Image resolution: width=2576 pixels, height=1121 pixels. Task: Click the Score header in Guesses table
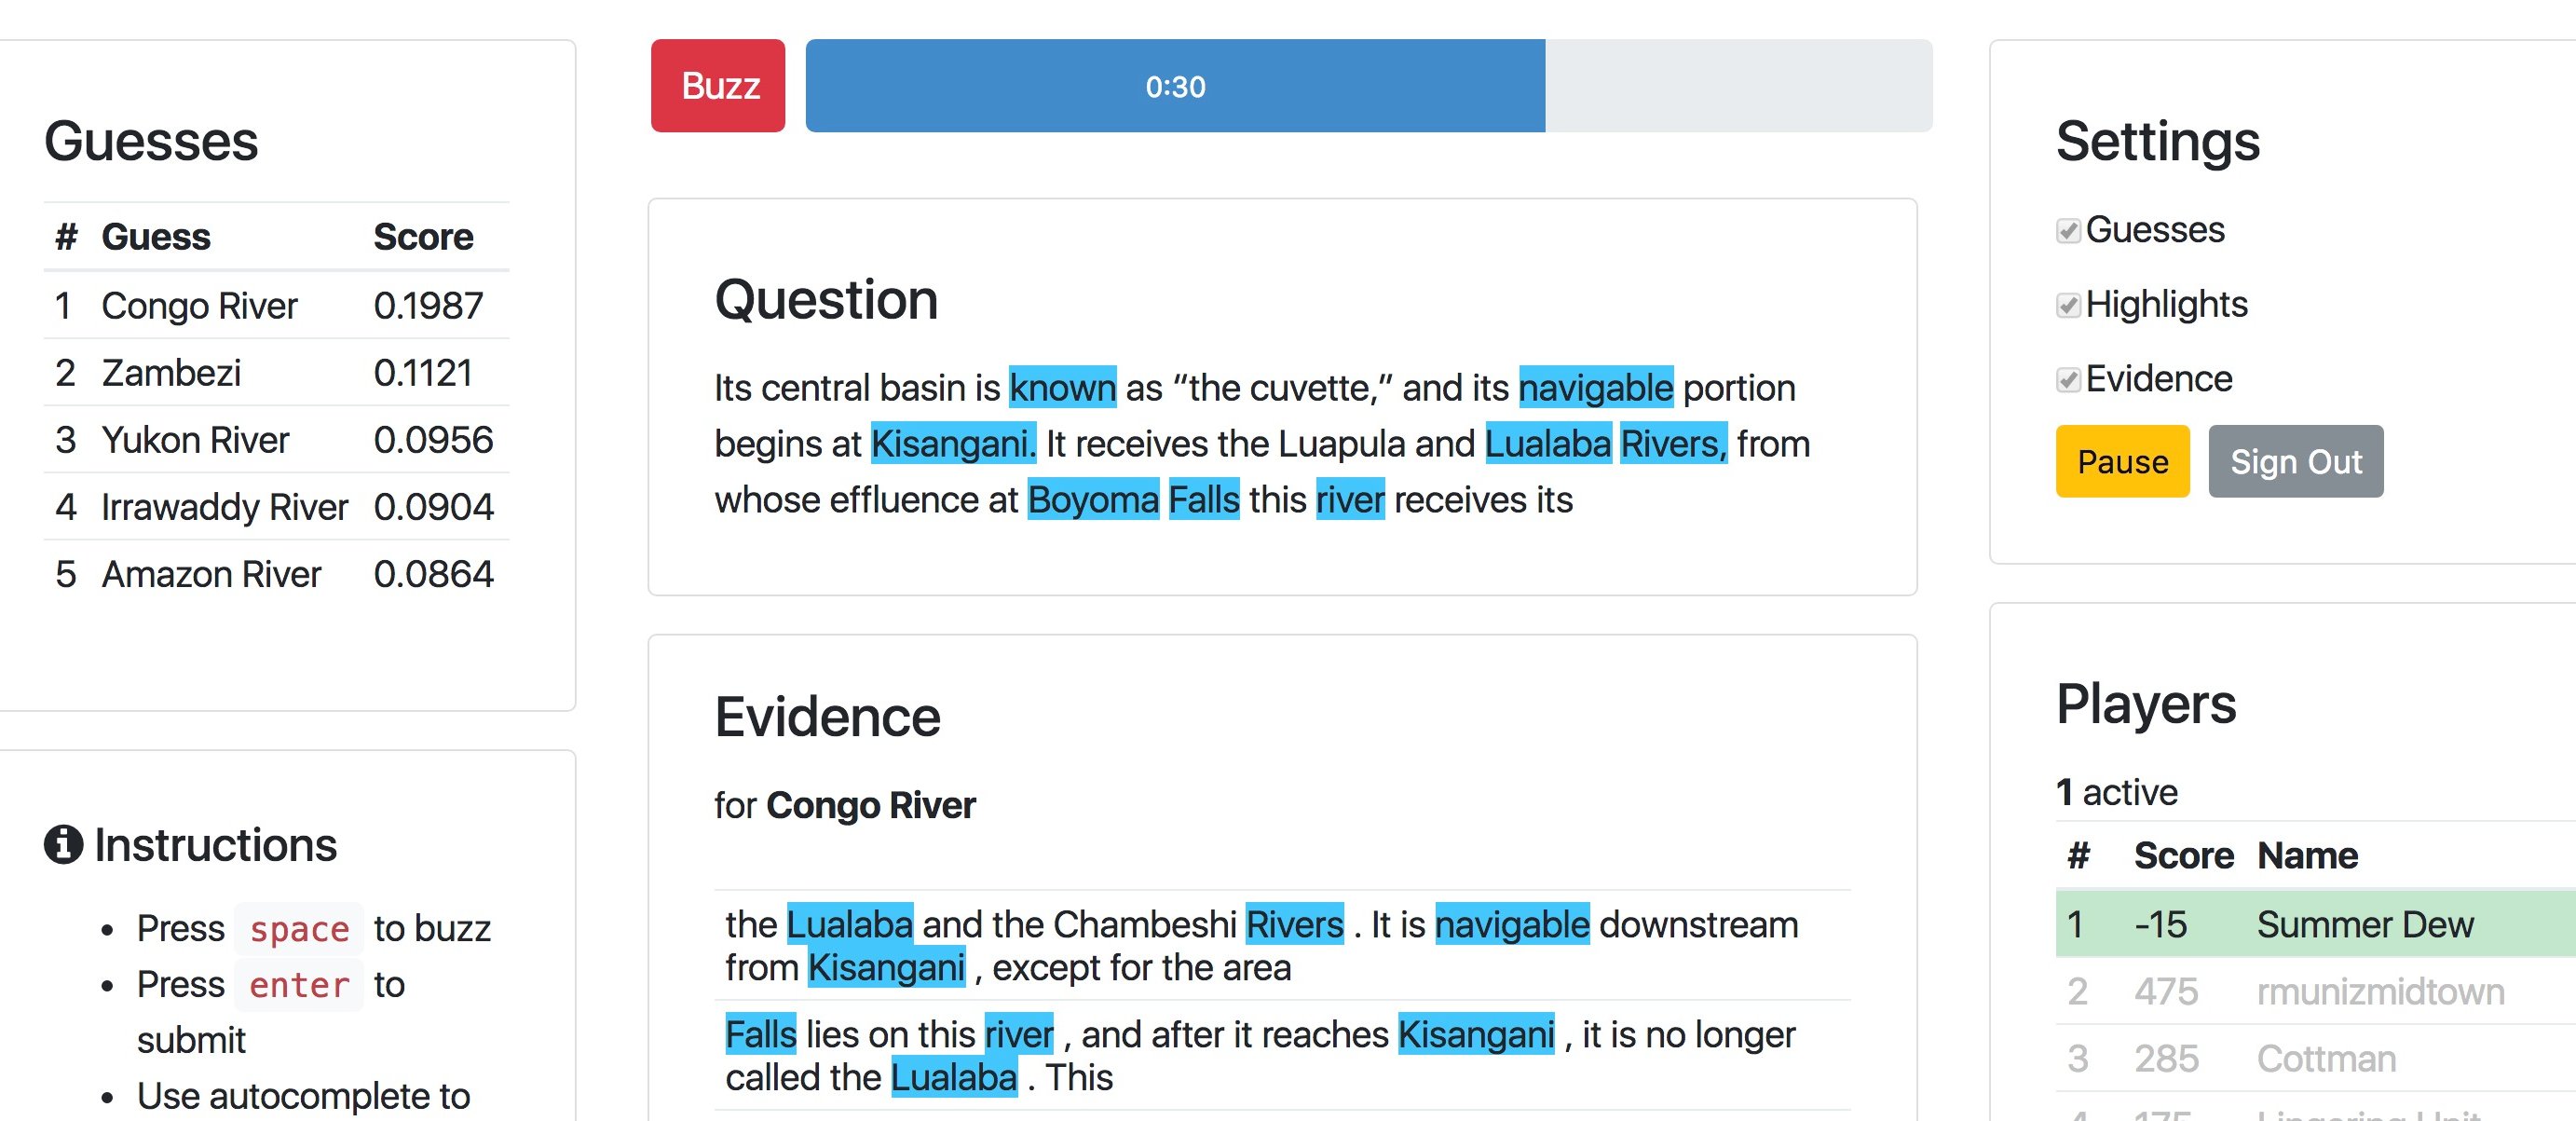[423, 237]
